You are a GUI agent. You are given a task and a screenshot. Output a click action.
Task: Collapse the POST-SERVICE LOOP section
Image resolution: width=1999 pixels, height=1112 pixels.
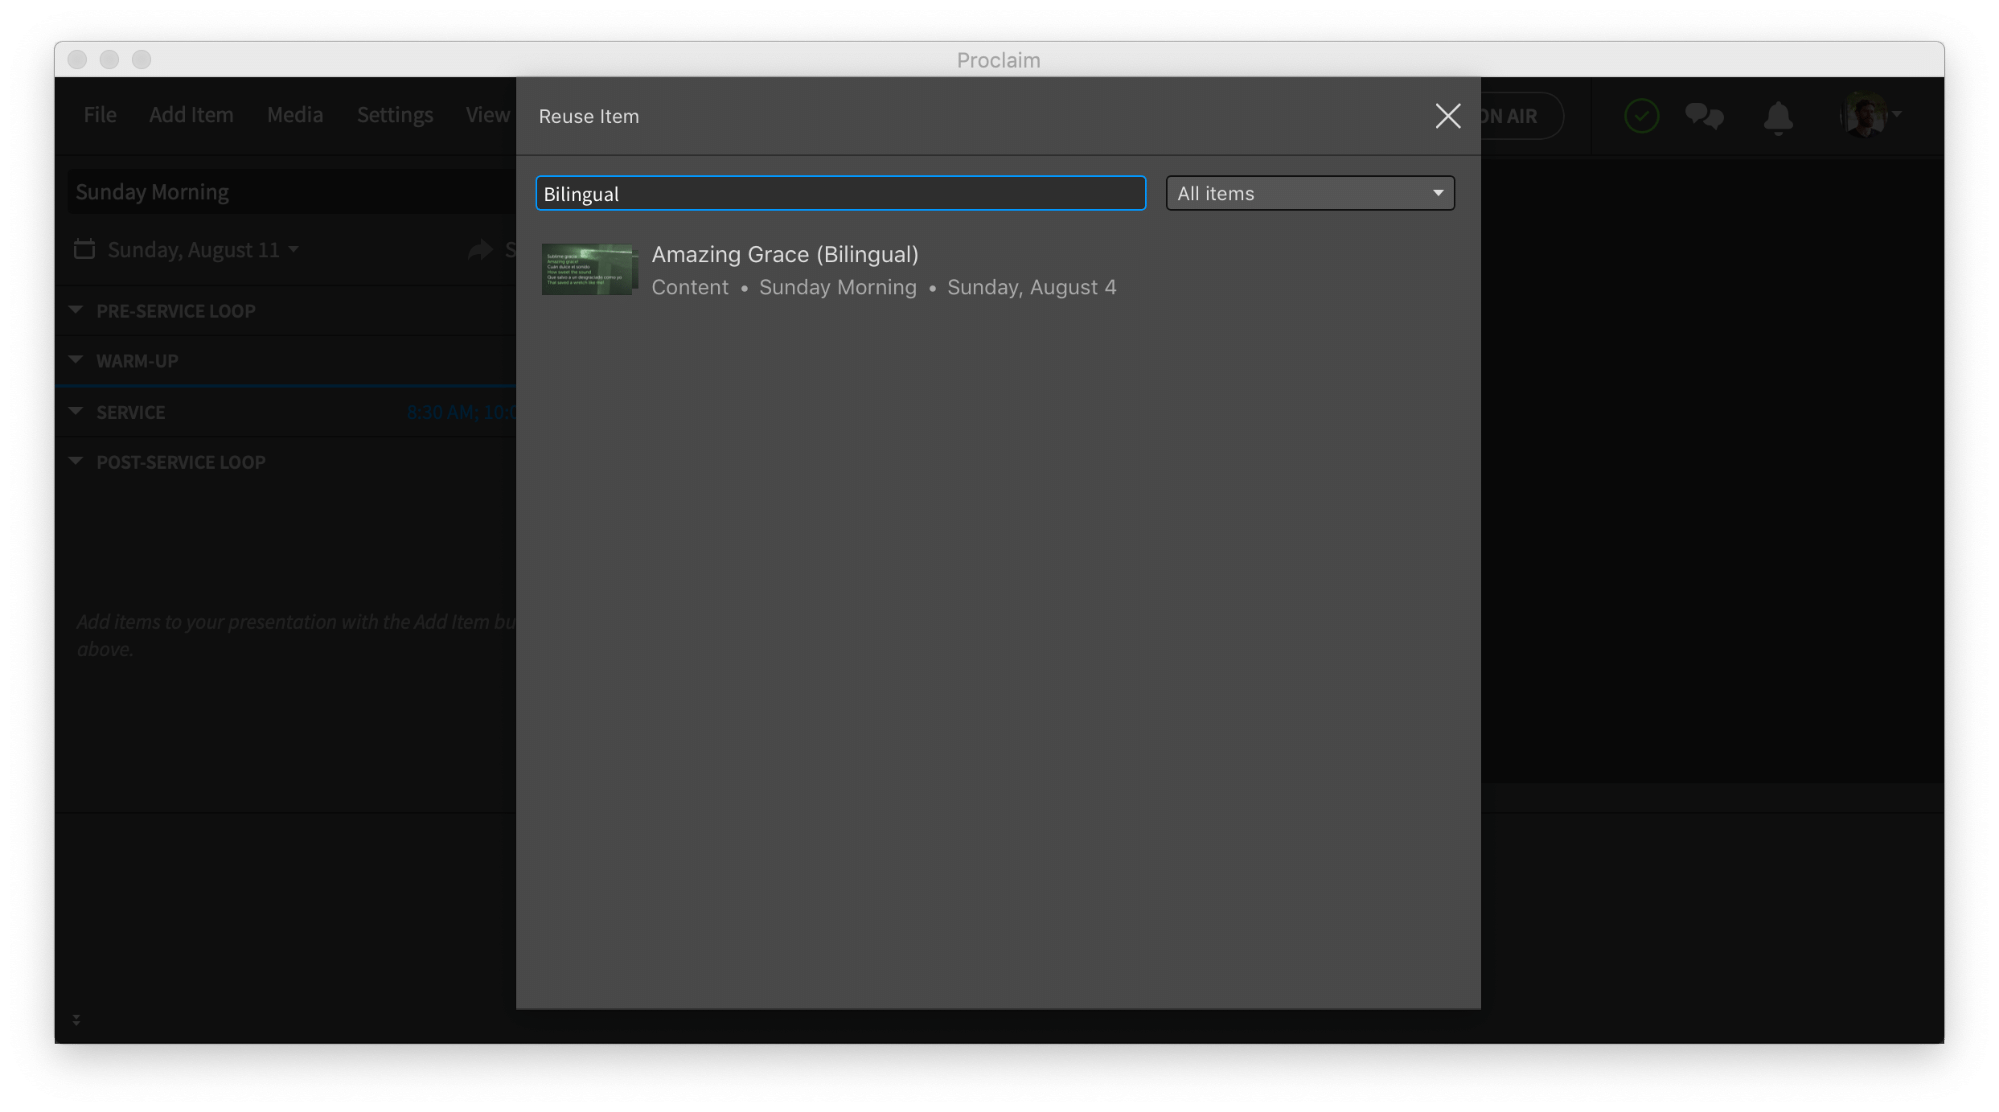[76, 461]
